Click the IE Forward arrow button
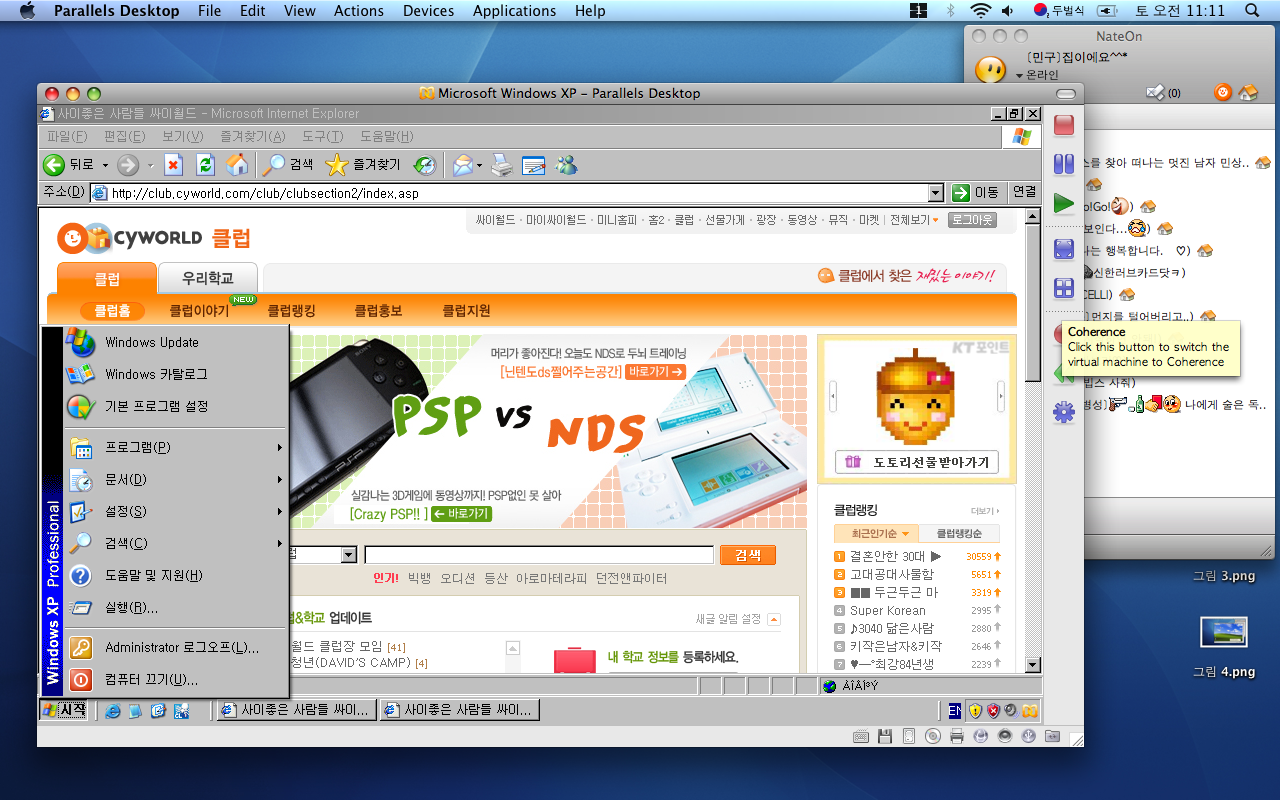The height and width of the screenshot is (800, 1280). pos(128,165)
